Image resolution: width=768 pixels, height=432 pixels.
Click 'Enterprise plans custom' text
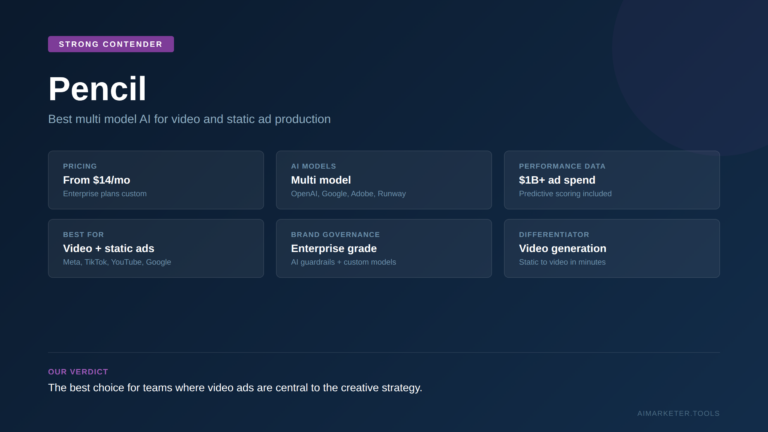pyautogui.click(x=105, y=194)
